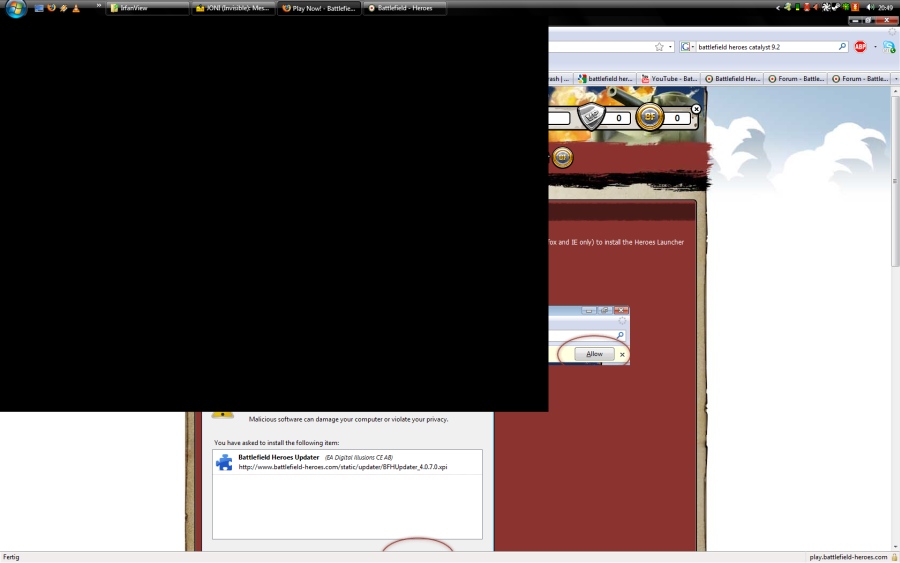Viewport: 900px width, 563px height.
Task: Open the volume speaker tray icon
Action: tap(870, 7)
